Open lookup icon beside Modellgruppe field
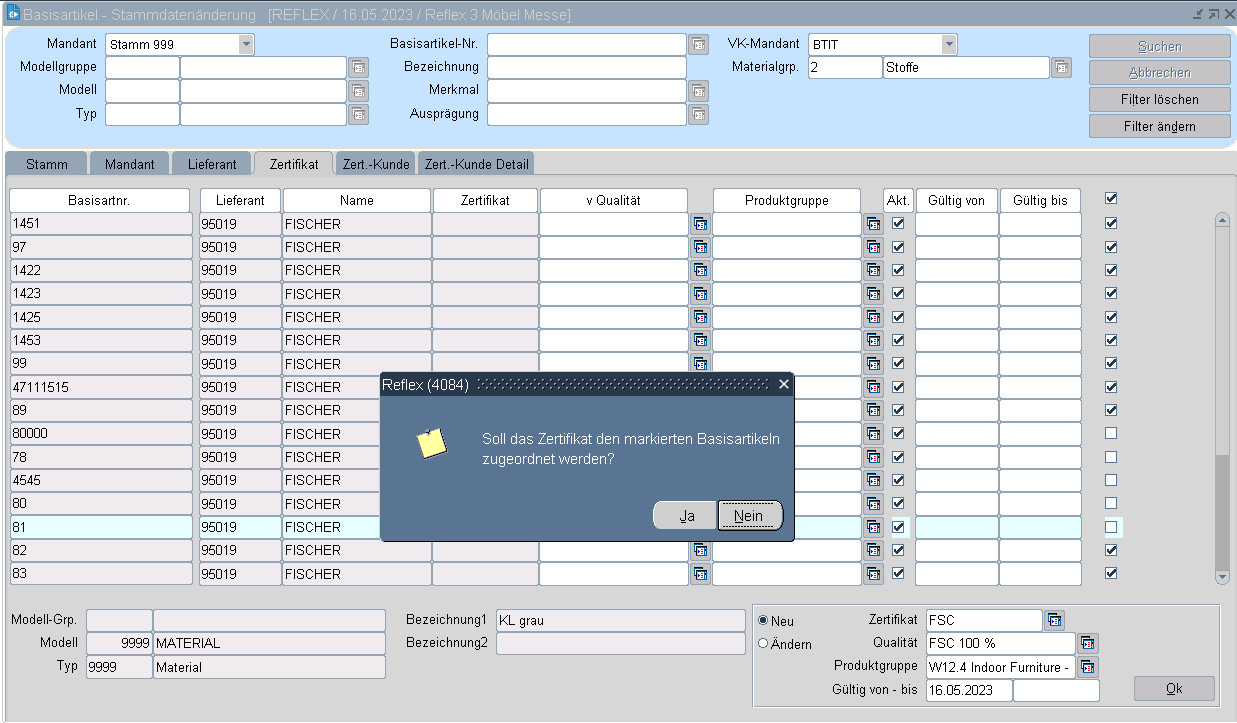 358,67
